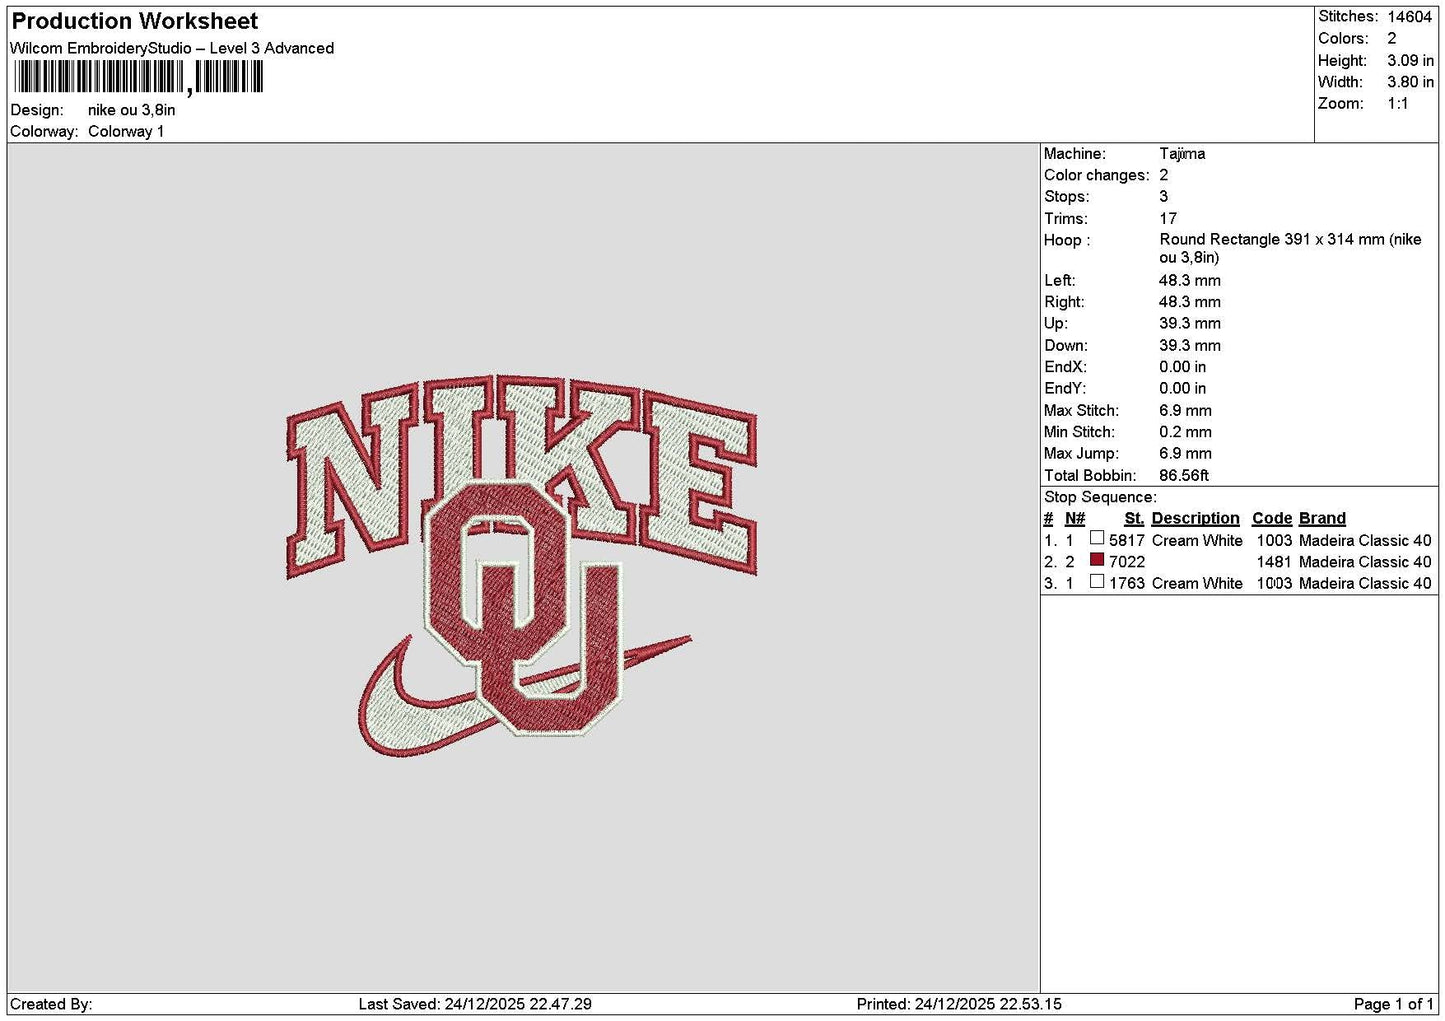Select stitch count 7022 in stop row 2
The width and height of the screenshot is (1445, 1021).
point(1127,562)
